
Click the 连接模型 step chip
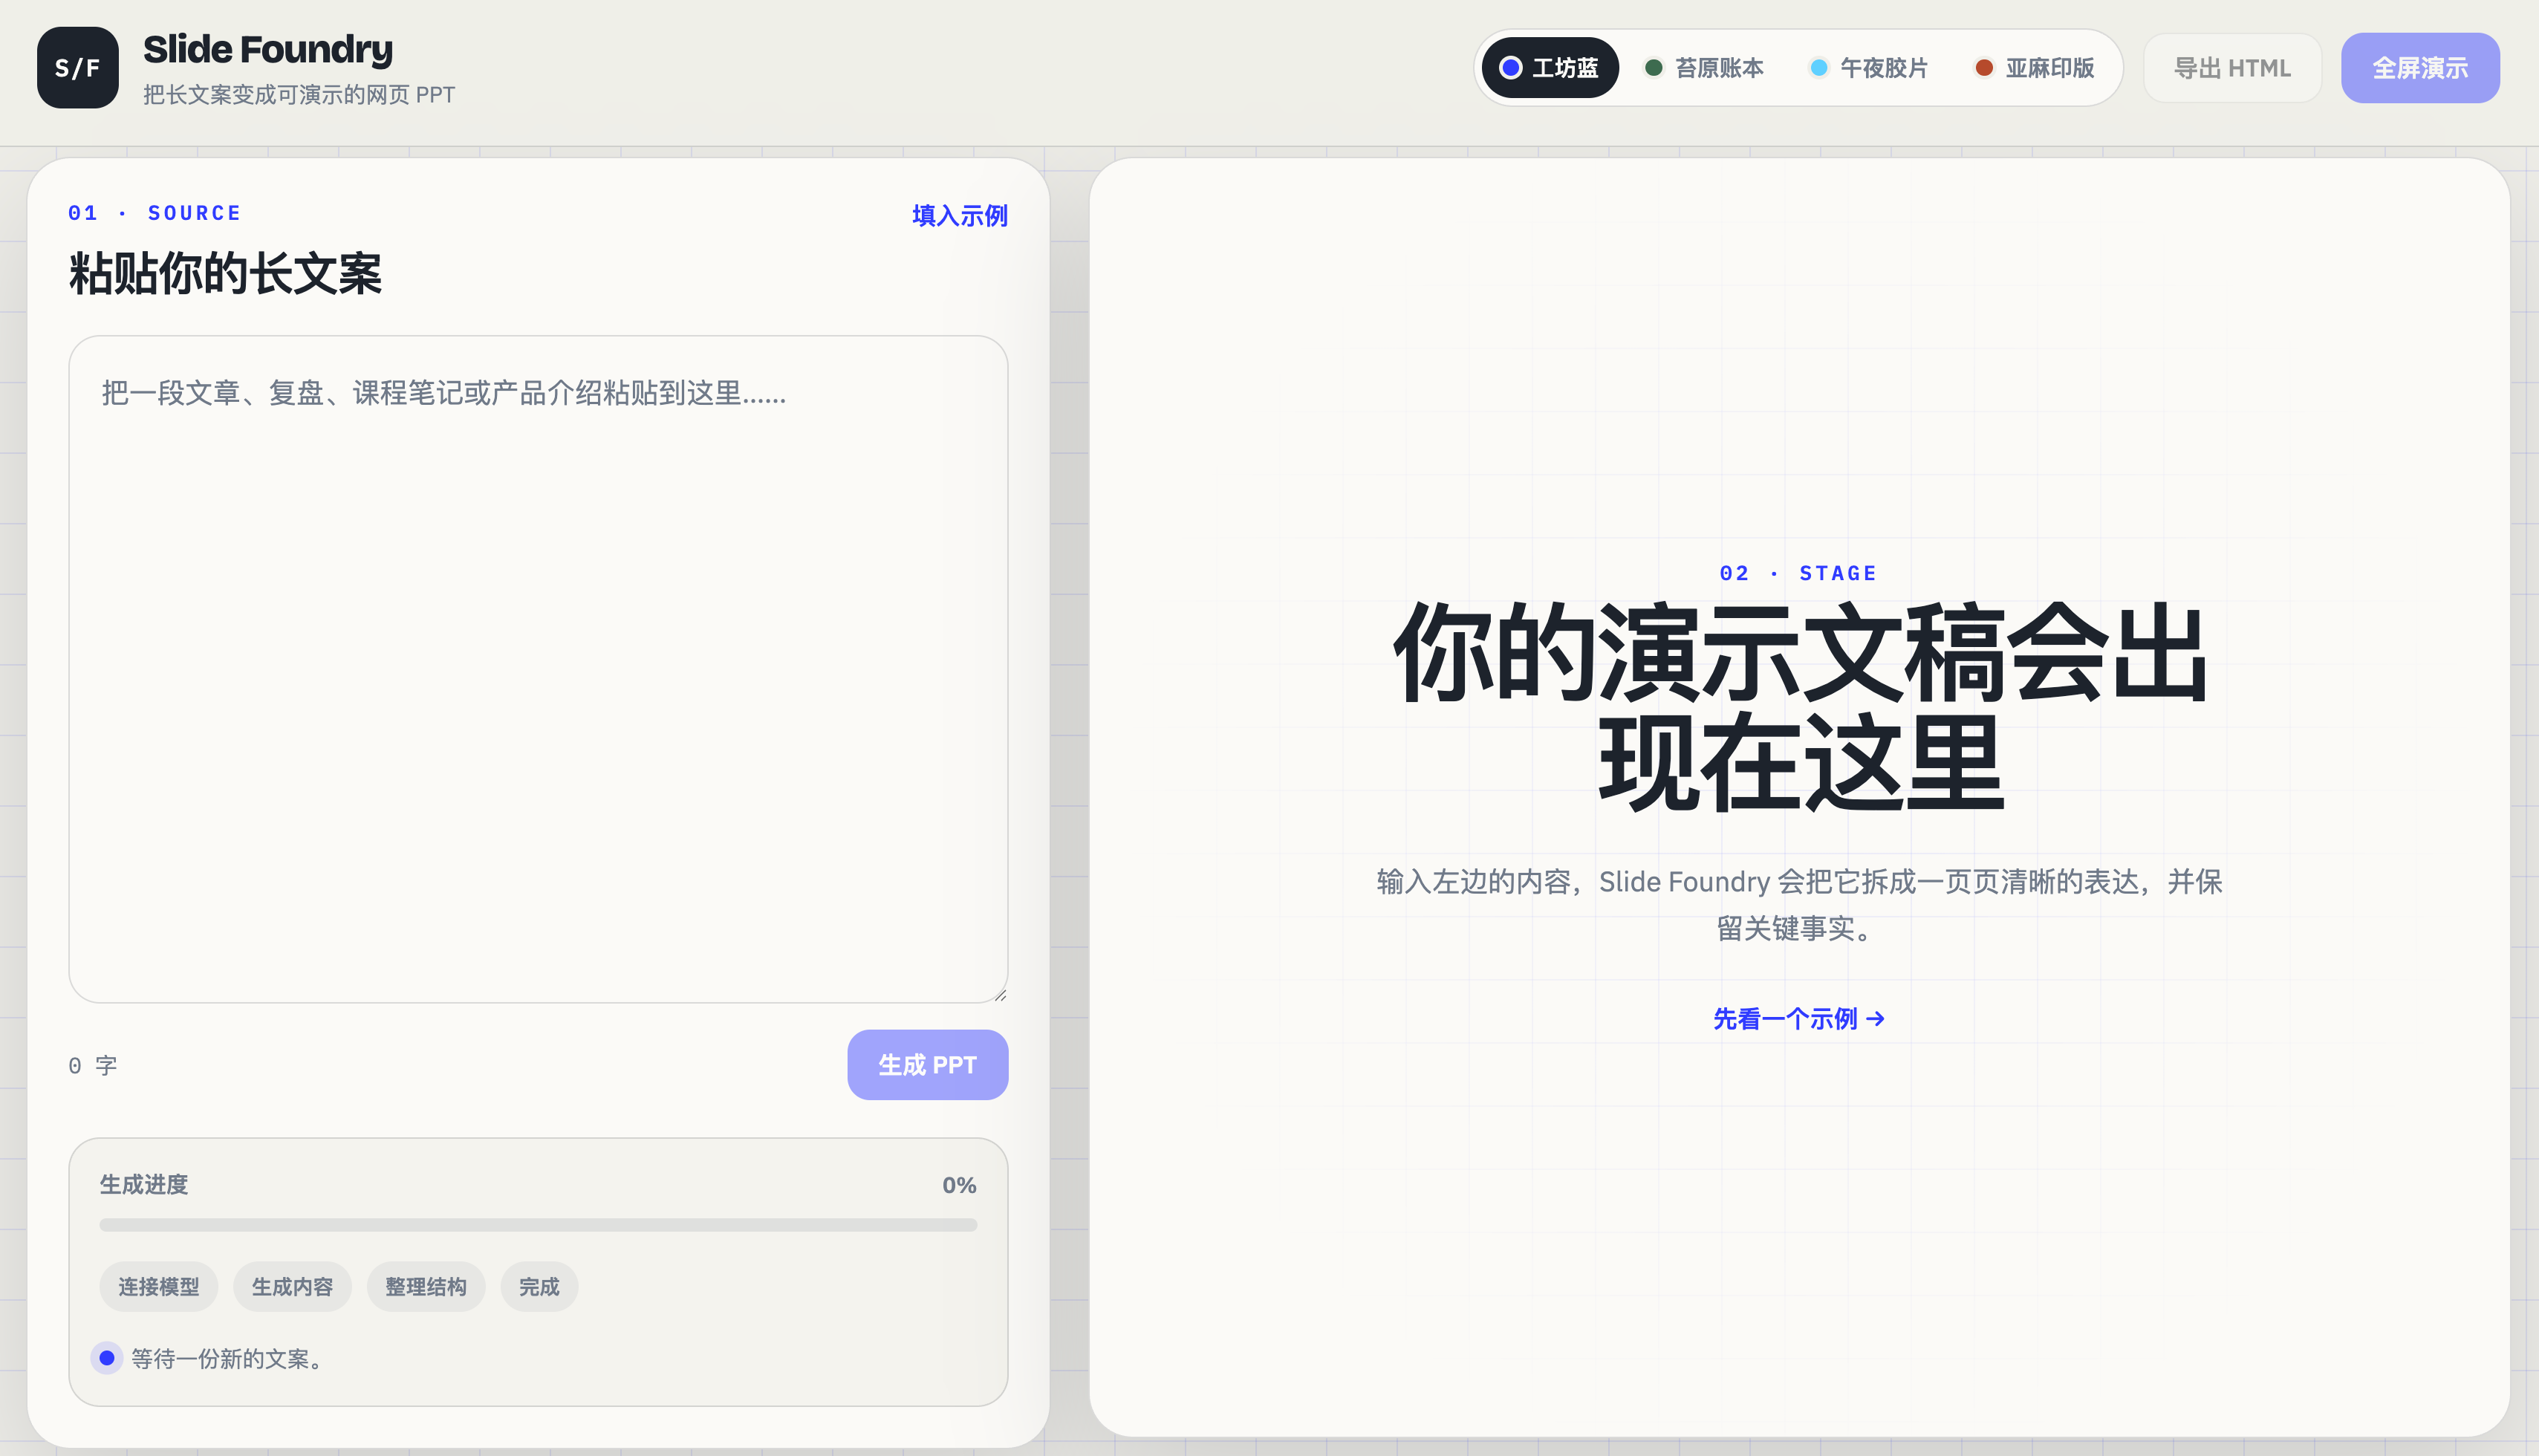click(158, 1287)
